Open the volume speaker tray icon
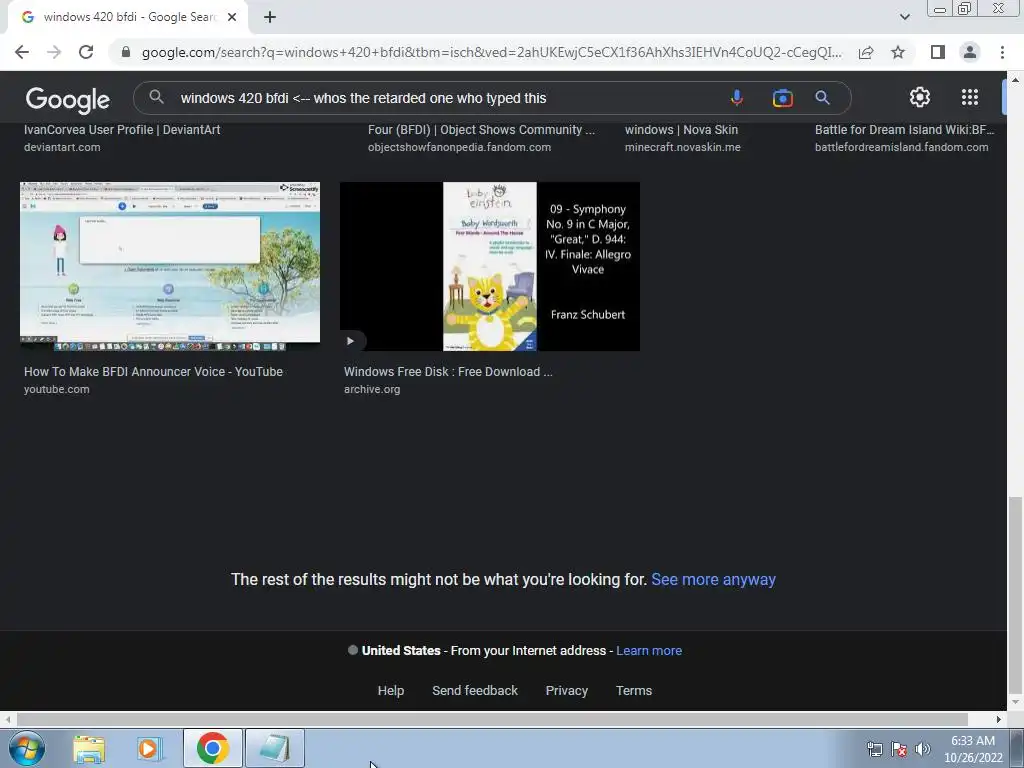The image size is (1024, 768). tap(922, 749)
